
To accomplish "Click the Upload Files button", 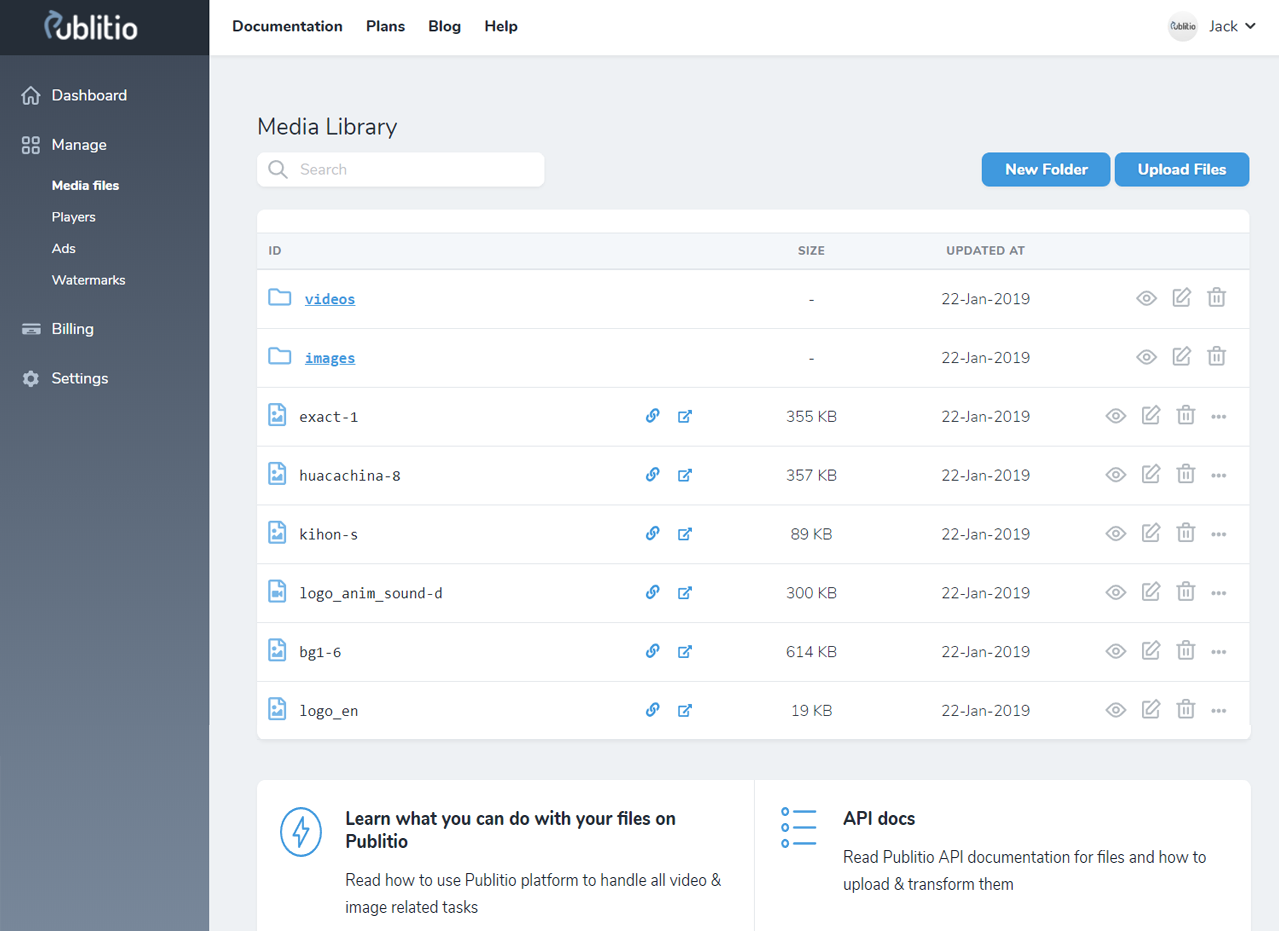I will pyautogui.click(x=1181, y=169).
